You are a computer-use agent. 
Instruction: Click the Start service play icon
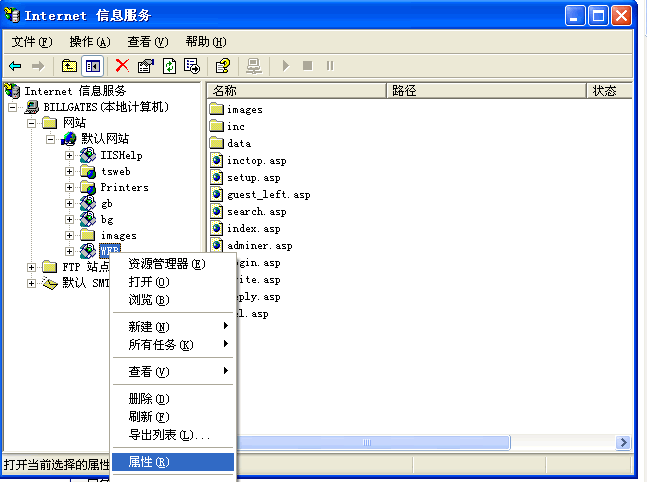coord(286,66)
